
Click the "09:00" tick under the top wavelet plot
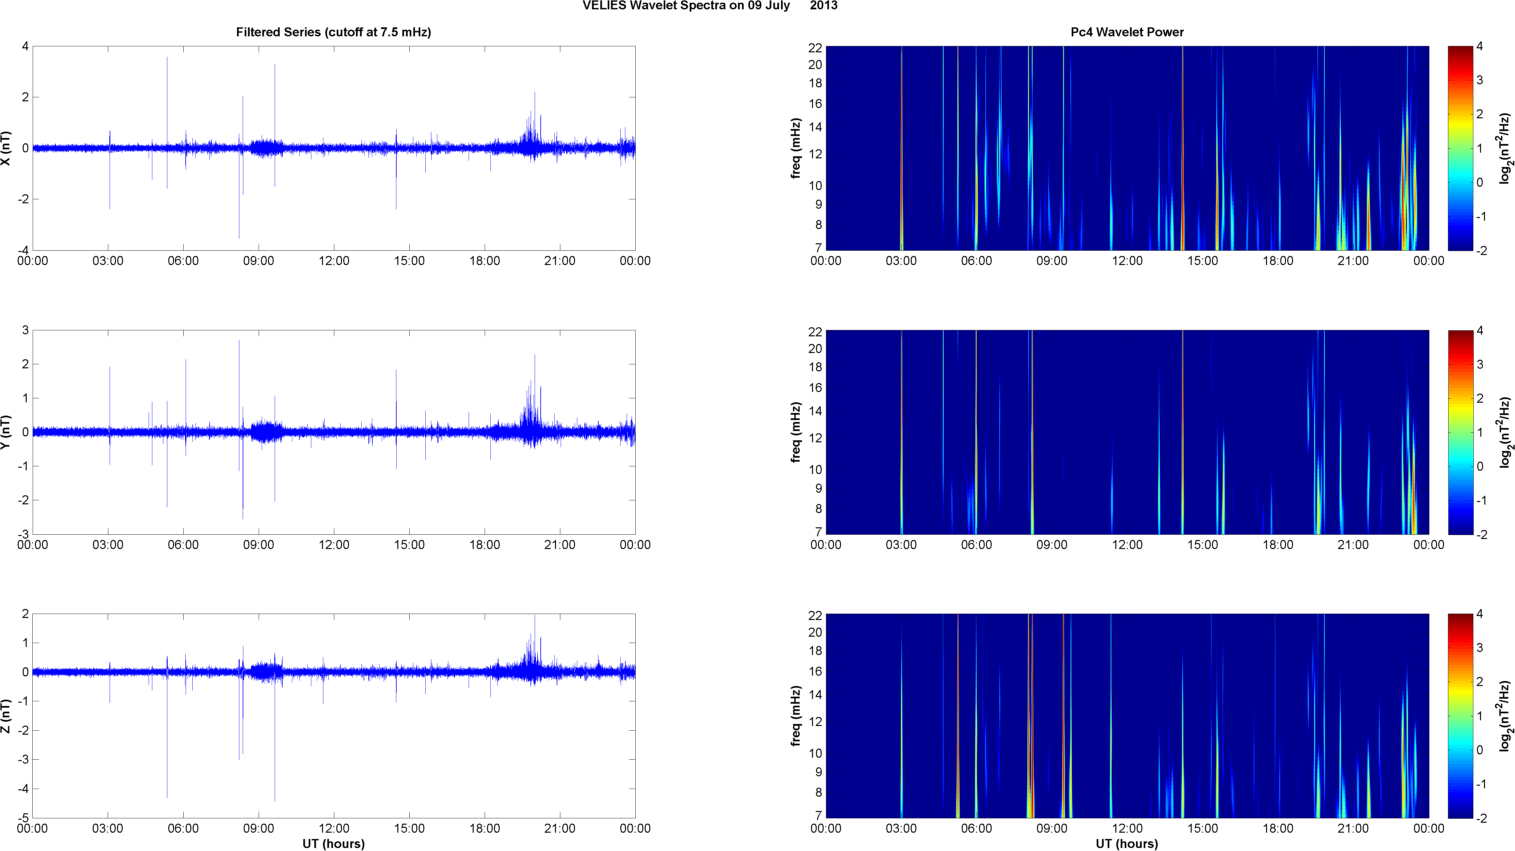[x=1052, y=261]
